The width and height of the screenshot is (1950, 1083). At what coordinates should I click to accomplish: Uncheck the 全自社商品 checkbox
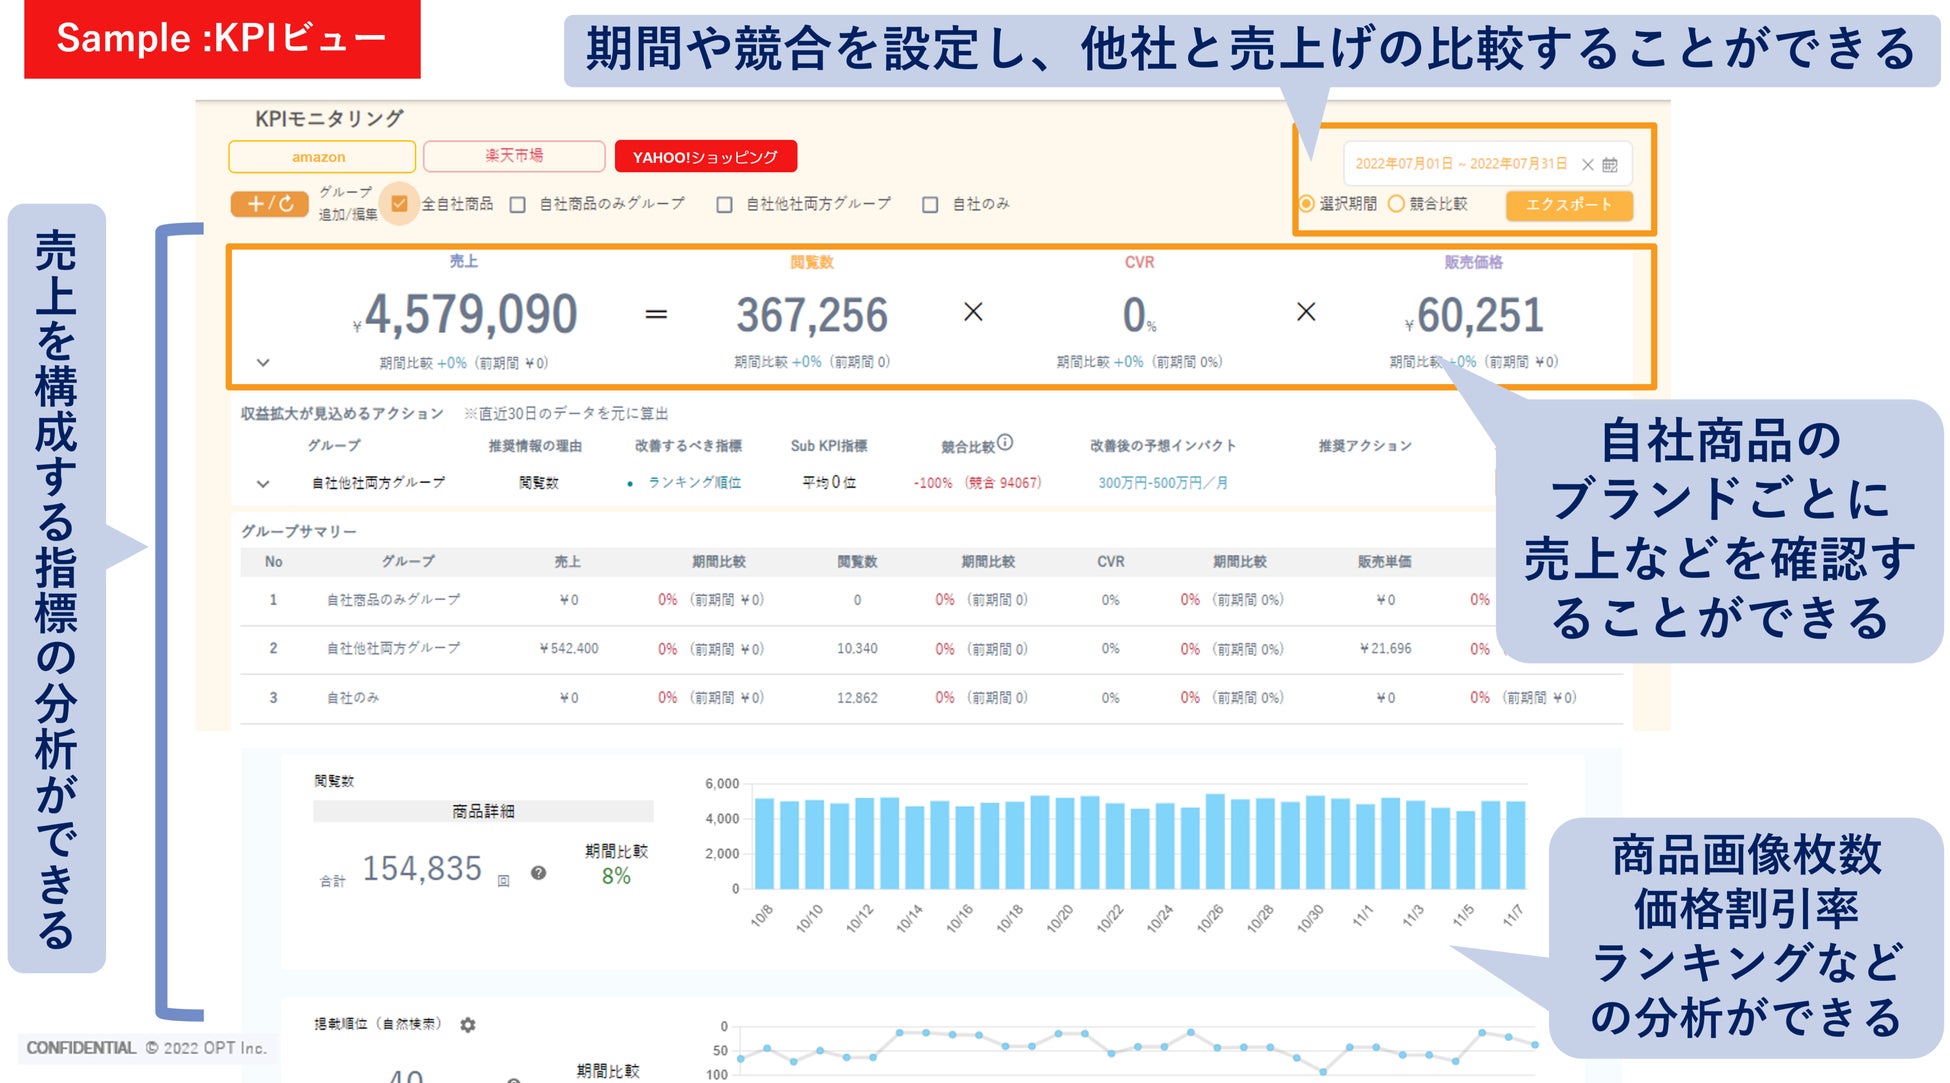coord(399,204)
